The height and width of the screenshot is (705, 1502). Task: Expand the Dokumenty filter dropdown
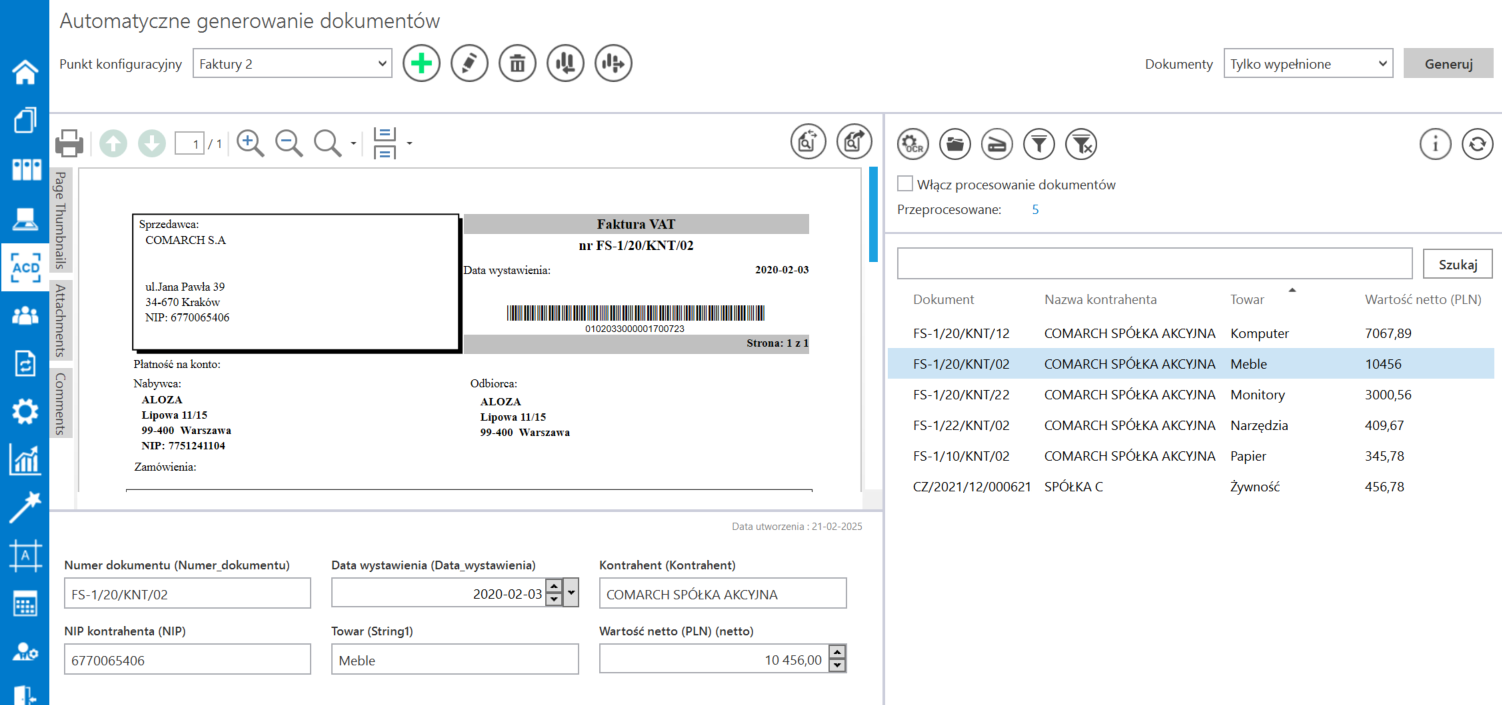(x=1307, y=64)
